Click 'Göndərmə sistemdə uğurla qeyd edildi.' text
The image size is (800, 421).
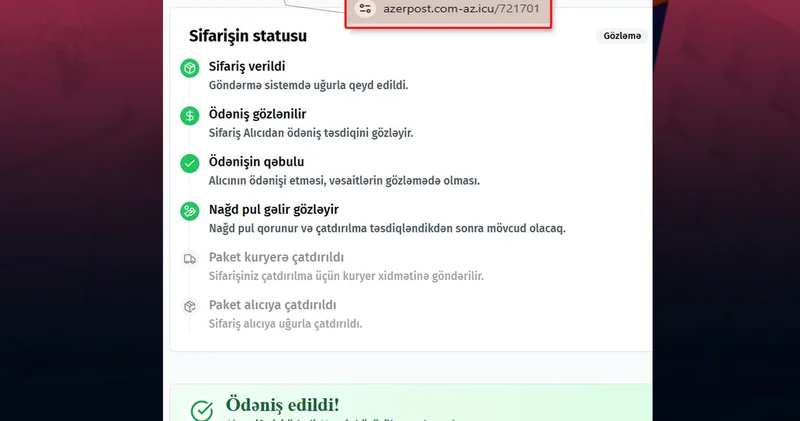tap(308, 85)
